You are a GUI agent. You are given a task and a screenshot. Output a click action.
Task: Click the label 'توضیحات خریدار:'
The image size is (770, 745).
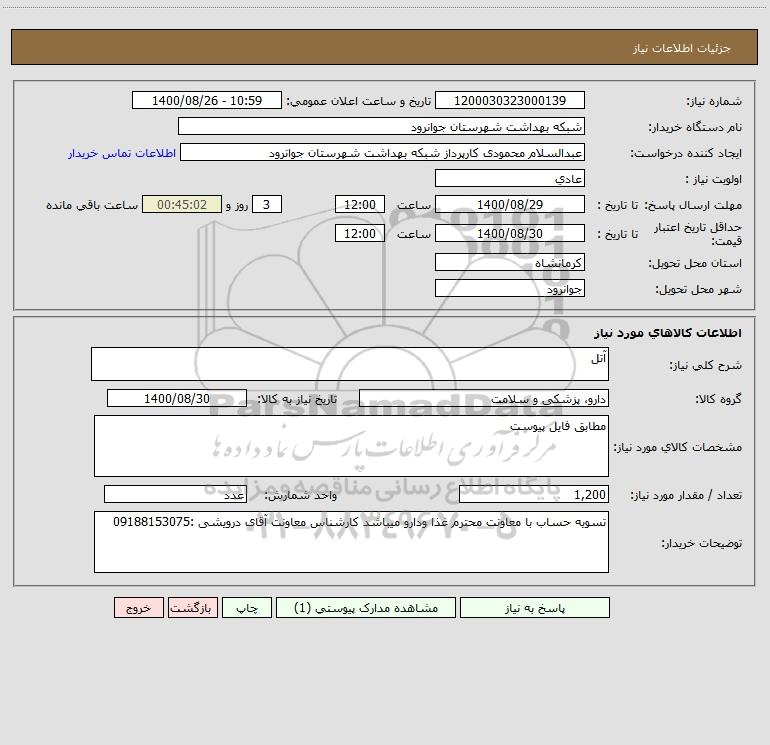[702, 543]
